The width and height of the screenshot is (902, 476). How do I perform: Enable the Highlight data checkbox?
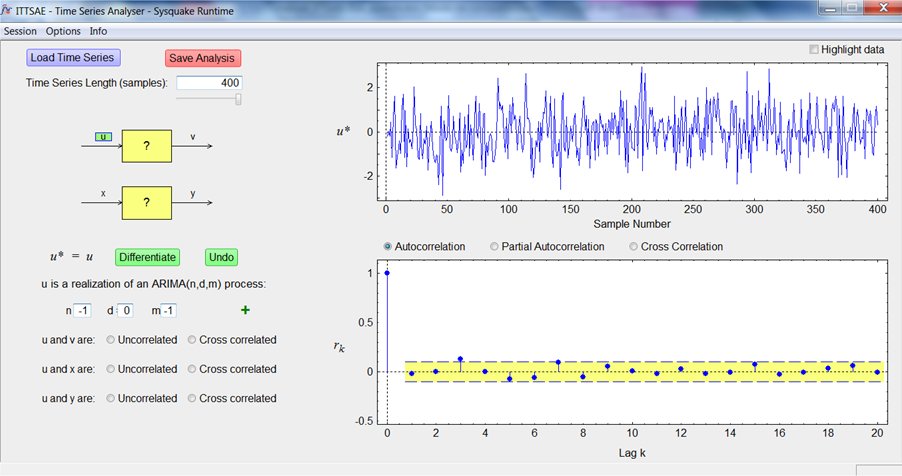click(x=813, y=49)
